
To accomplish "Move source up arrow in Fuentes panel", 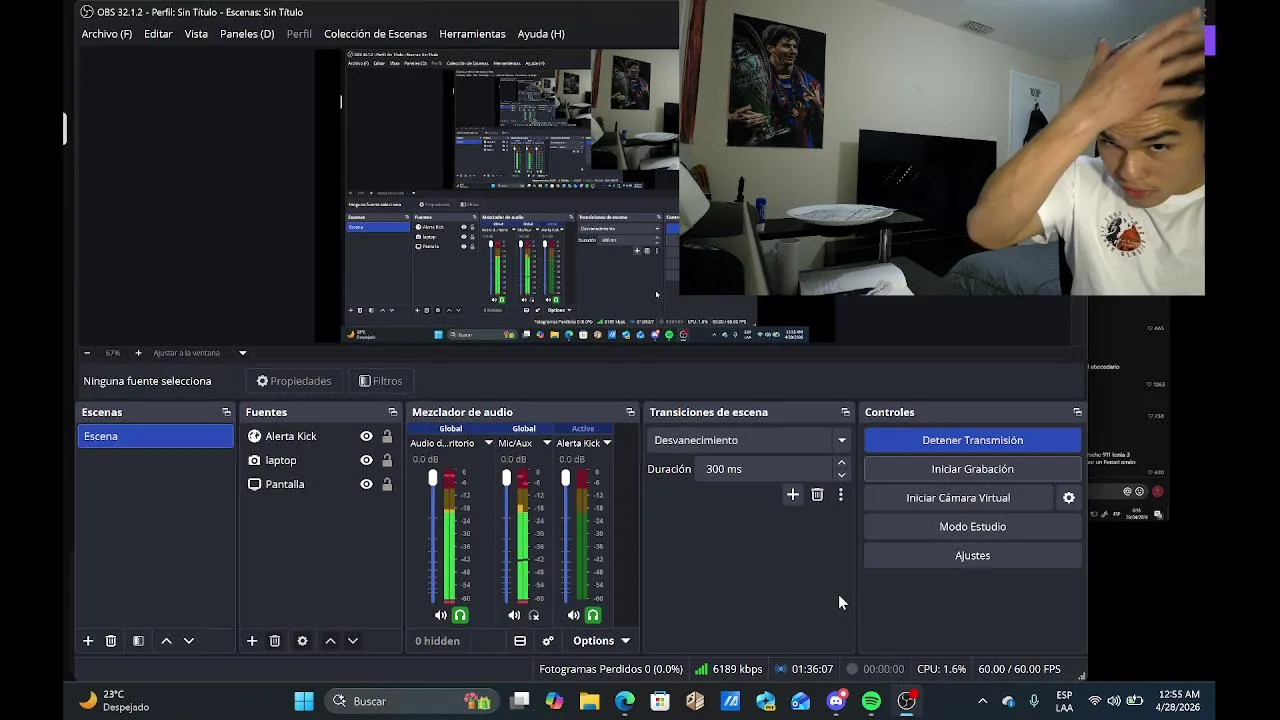I will 330,641.
